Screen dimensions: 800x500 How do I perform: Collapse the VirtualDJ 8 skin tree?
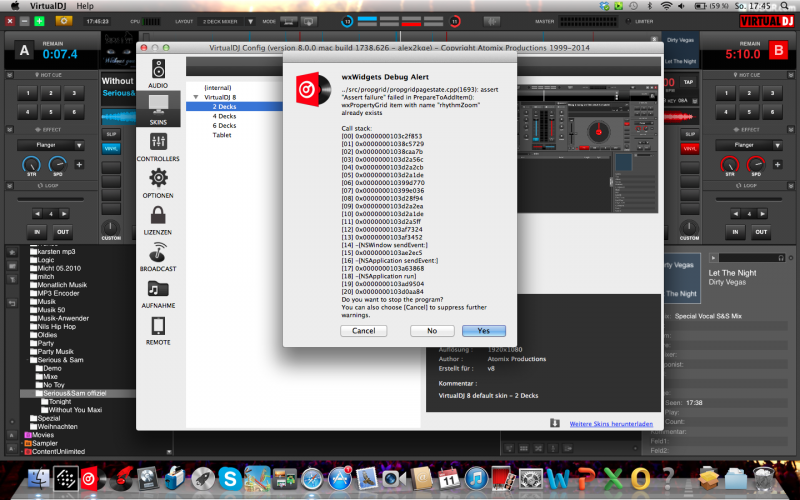pos(195,97)
